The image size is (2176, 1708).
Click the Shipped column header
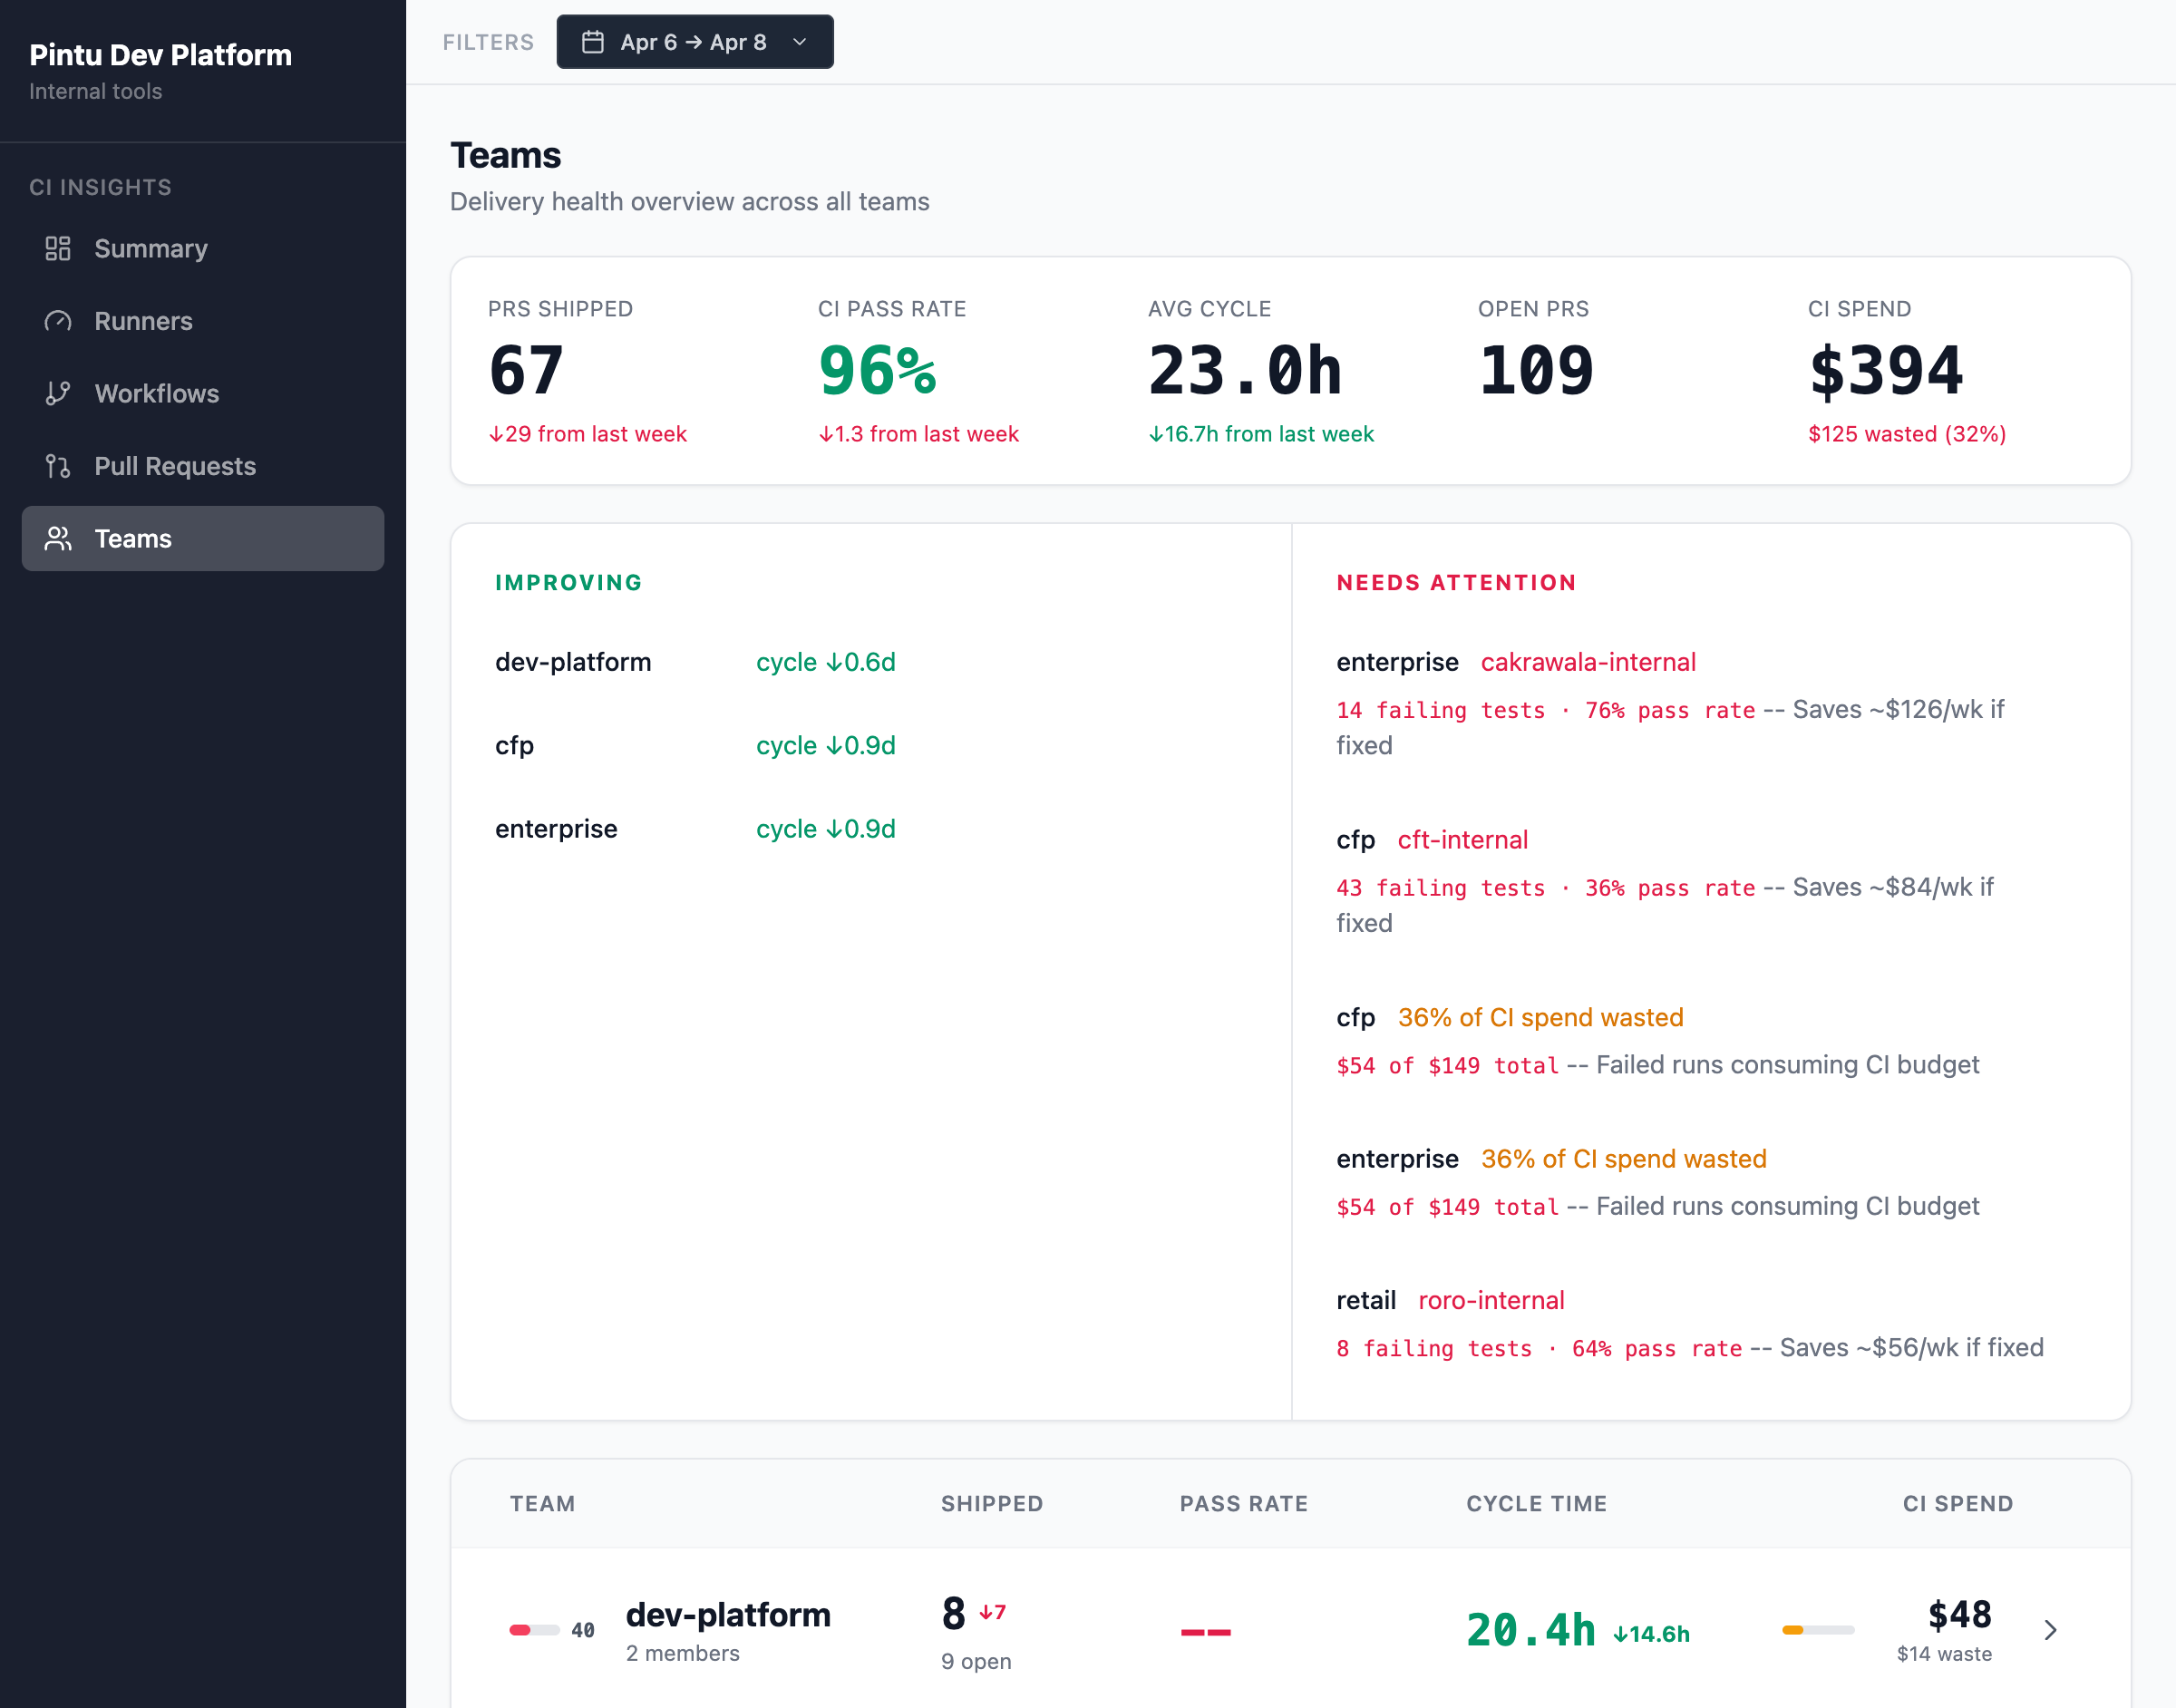coord(991,1503)
